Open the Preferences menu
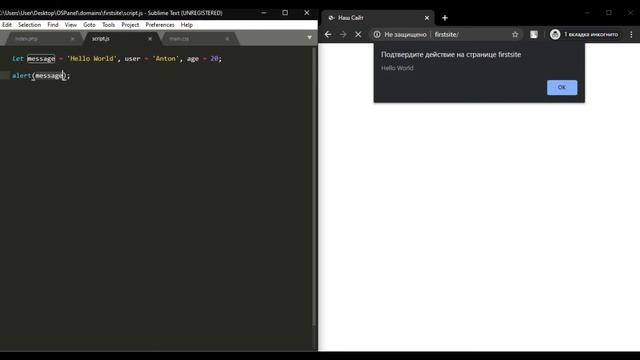 [x=160, y=25]
